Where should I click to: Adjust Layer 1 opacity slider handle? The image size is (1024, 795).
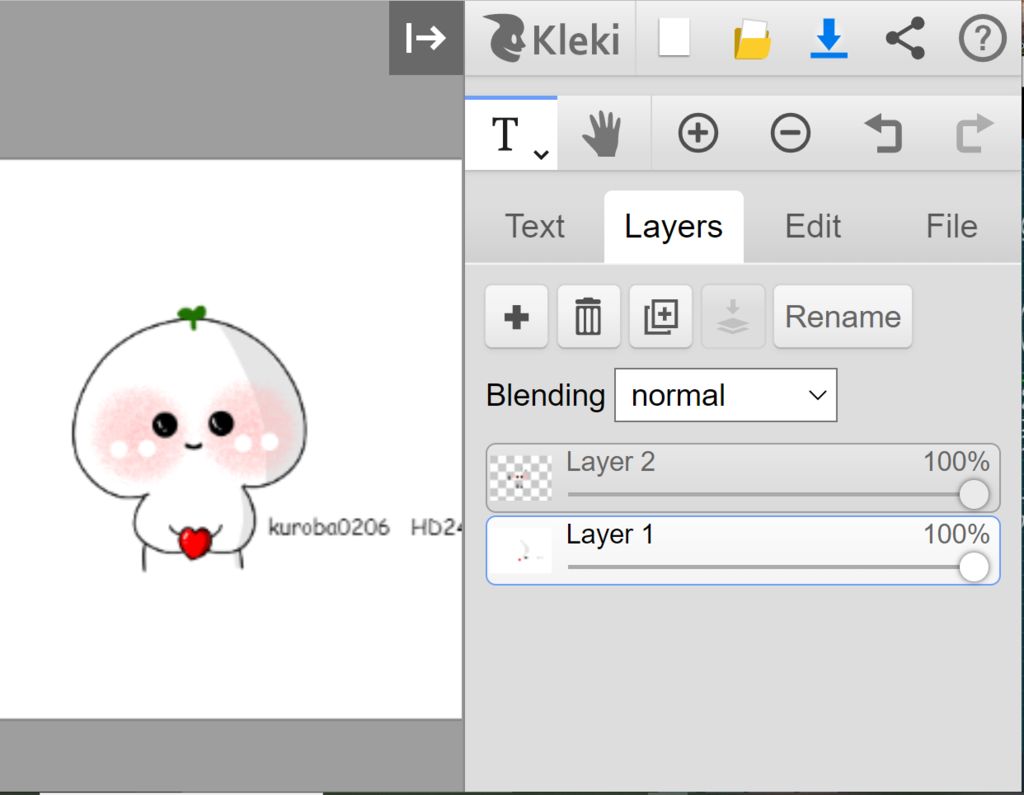pyautogui.click(x=973, y=567)
